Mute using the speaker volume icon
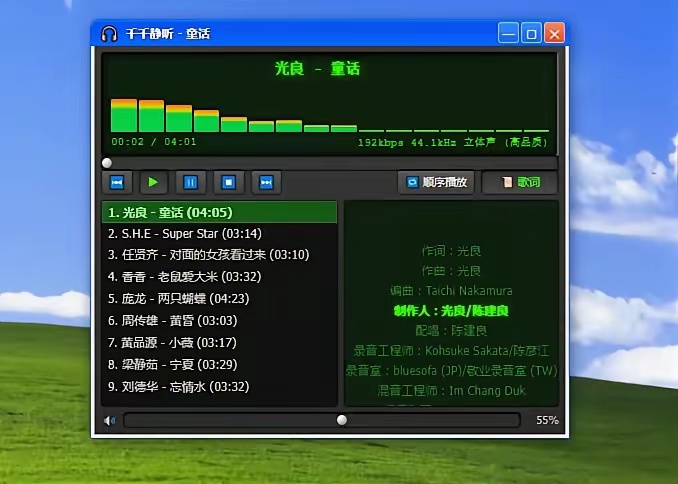 pyautogui.click(x=110, y=420)
